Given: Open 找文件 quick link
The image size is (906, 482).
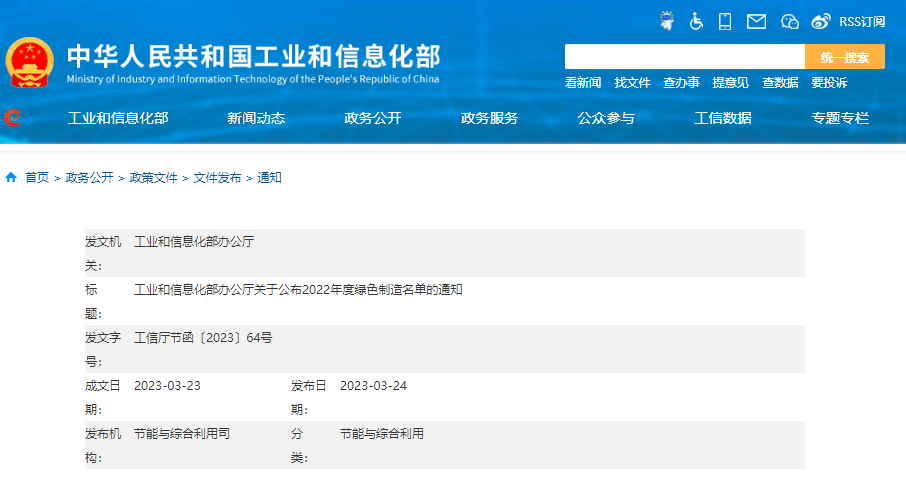Looking at the screenshot, I should [x=632, y=83].
